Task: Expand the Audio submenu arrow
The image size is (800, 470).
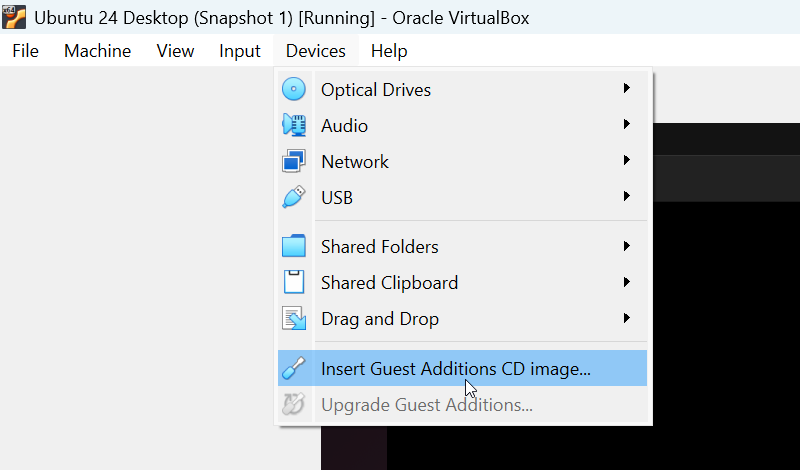Action: point(627,124)
